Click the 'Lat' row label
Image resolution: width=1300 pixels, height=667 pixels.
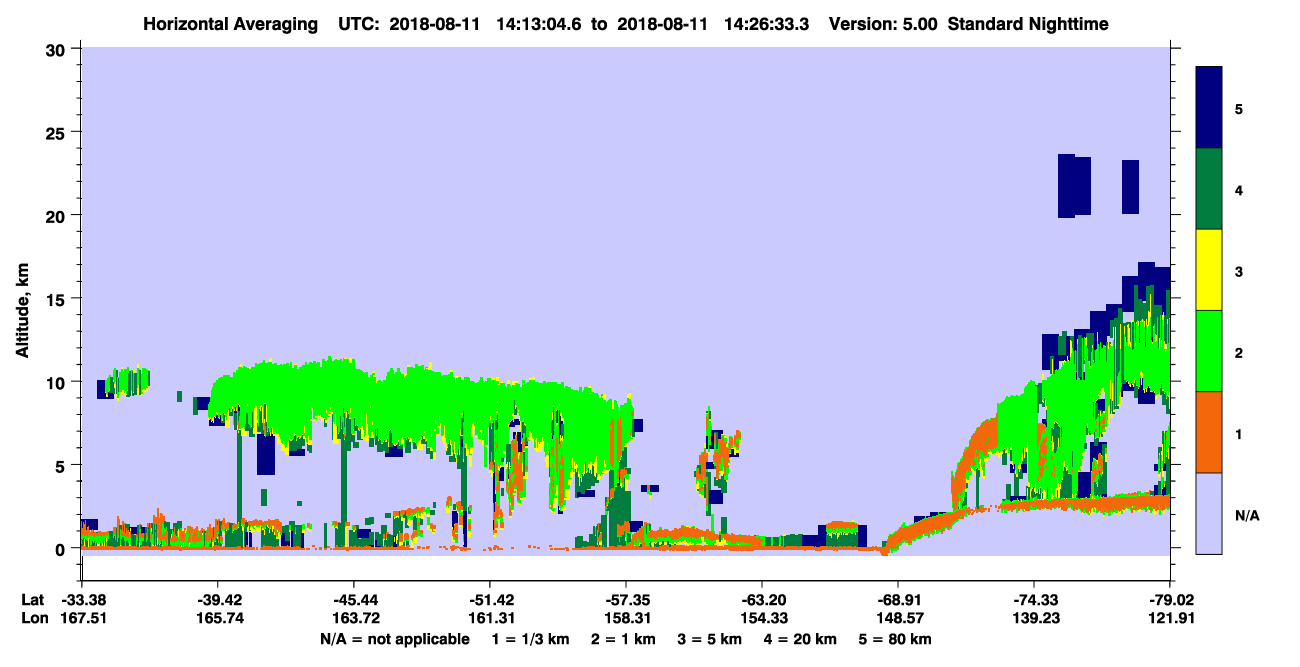tap(32, 600)
